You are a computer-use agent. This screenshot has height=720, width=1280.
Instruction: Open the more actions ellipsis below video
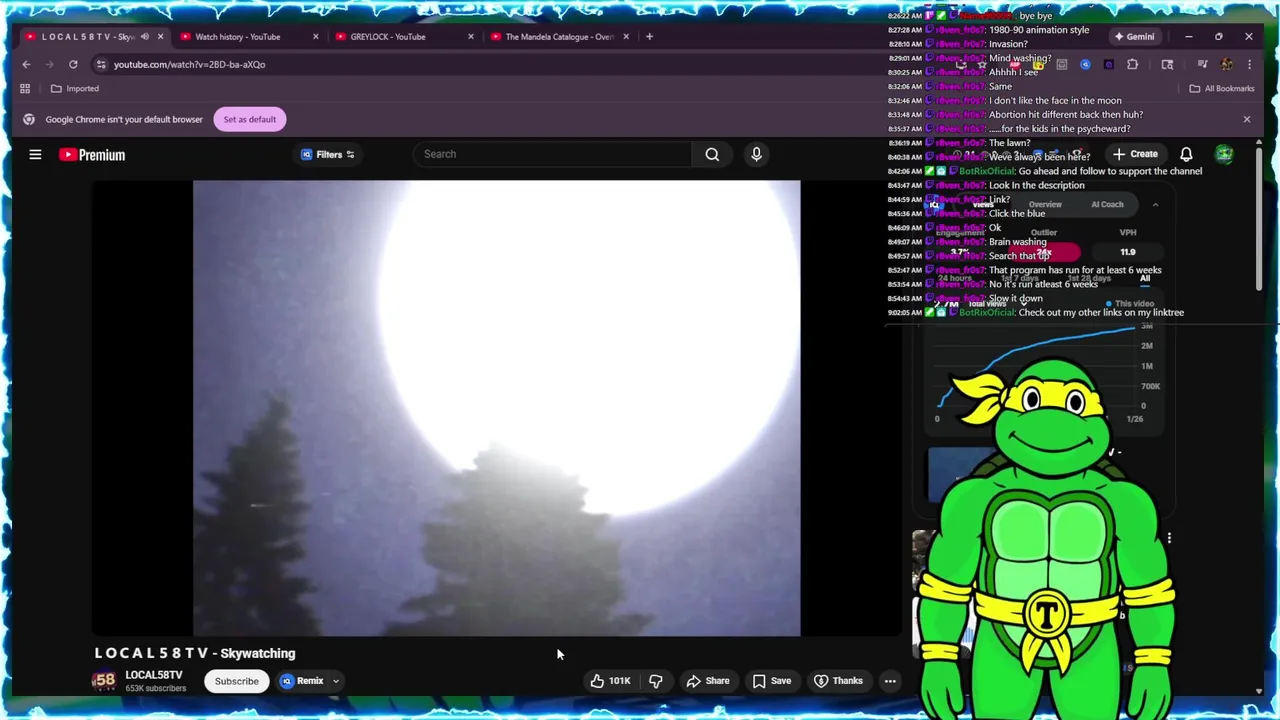[890, 681]
